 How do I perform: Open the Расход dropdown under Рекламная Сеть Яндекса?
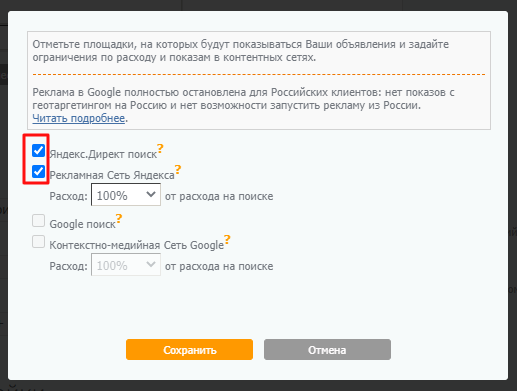point(126,195)
